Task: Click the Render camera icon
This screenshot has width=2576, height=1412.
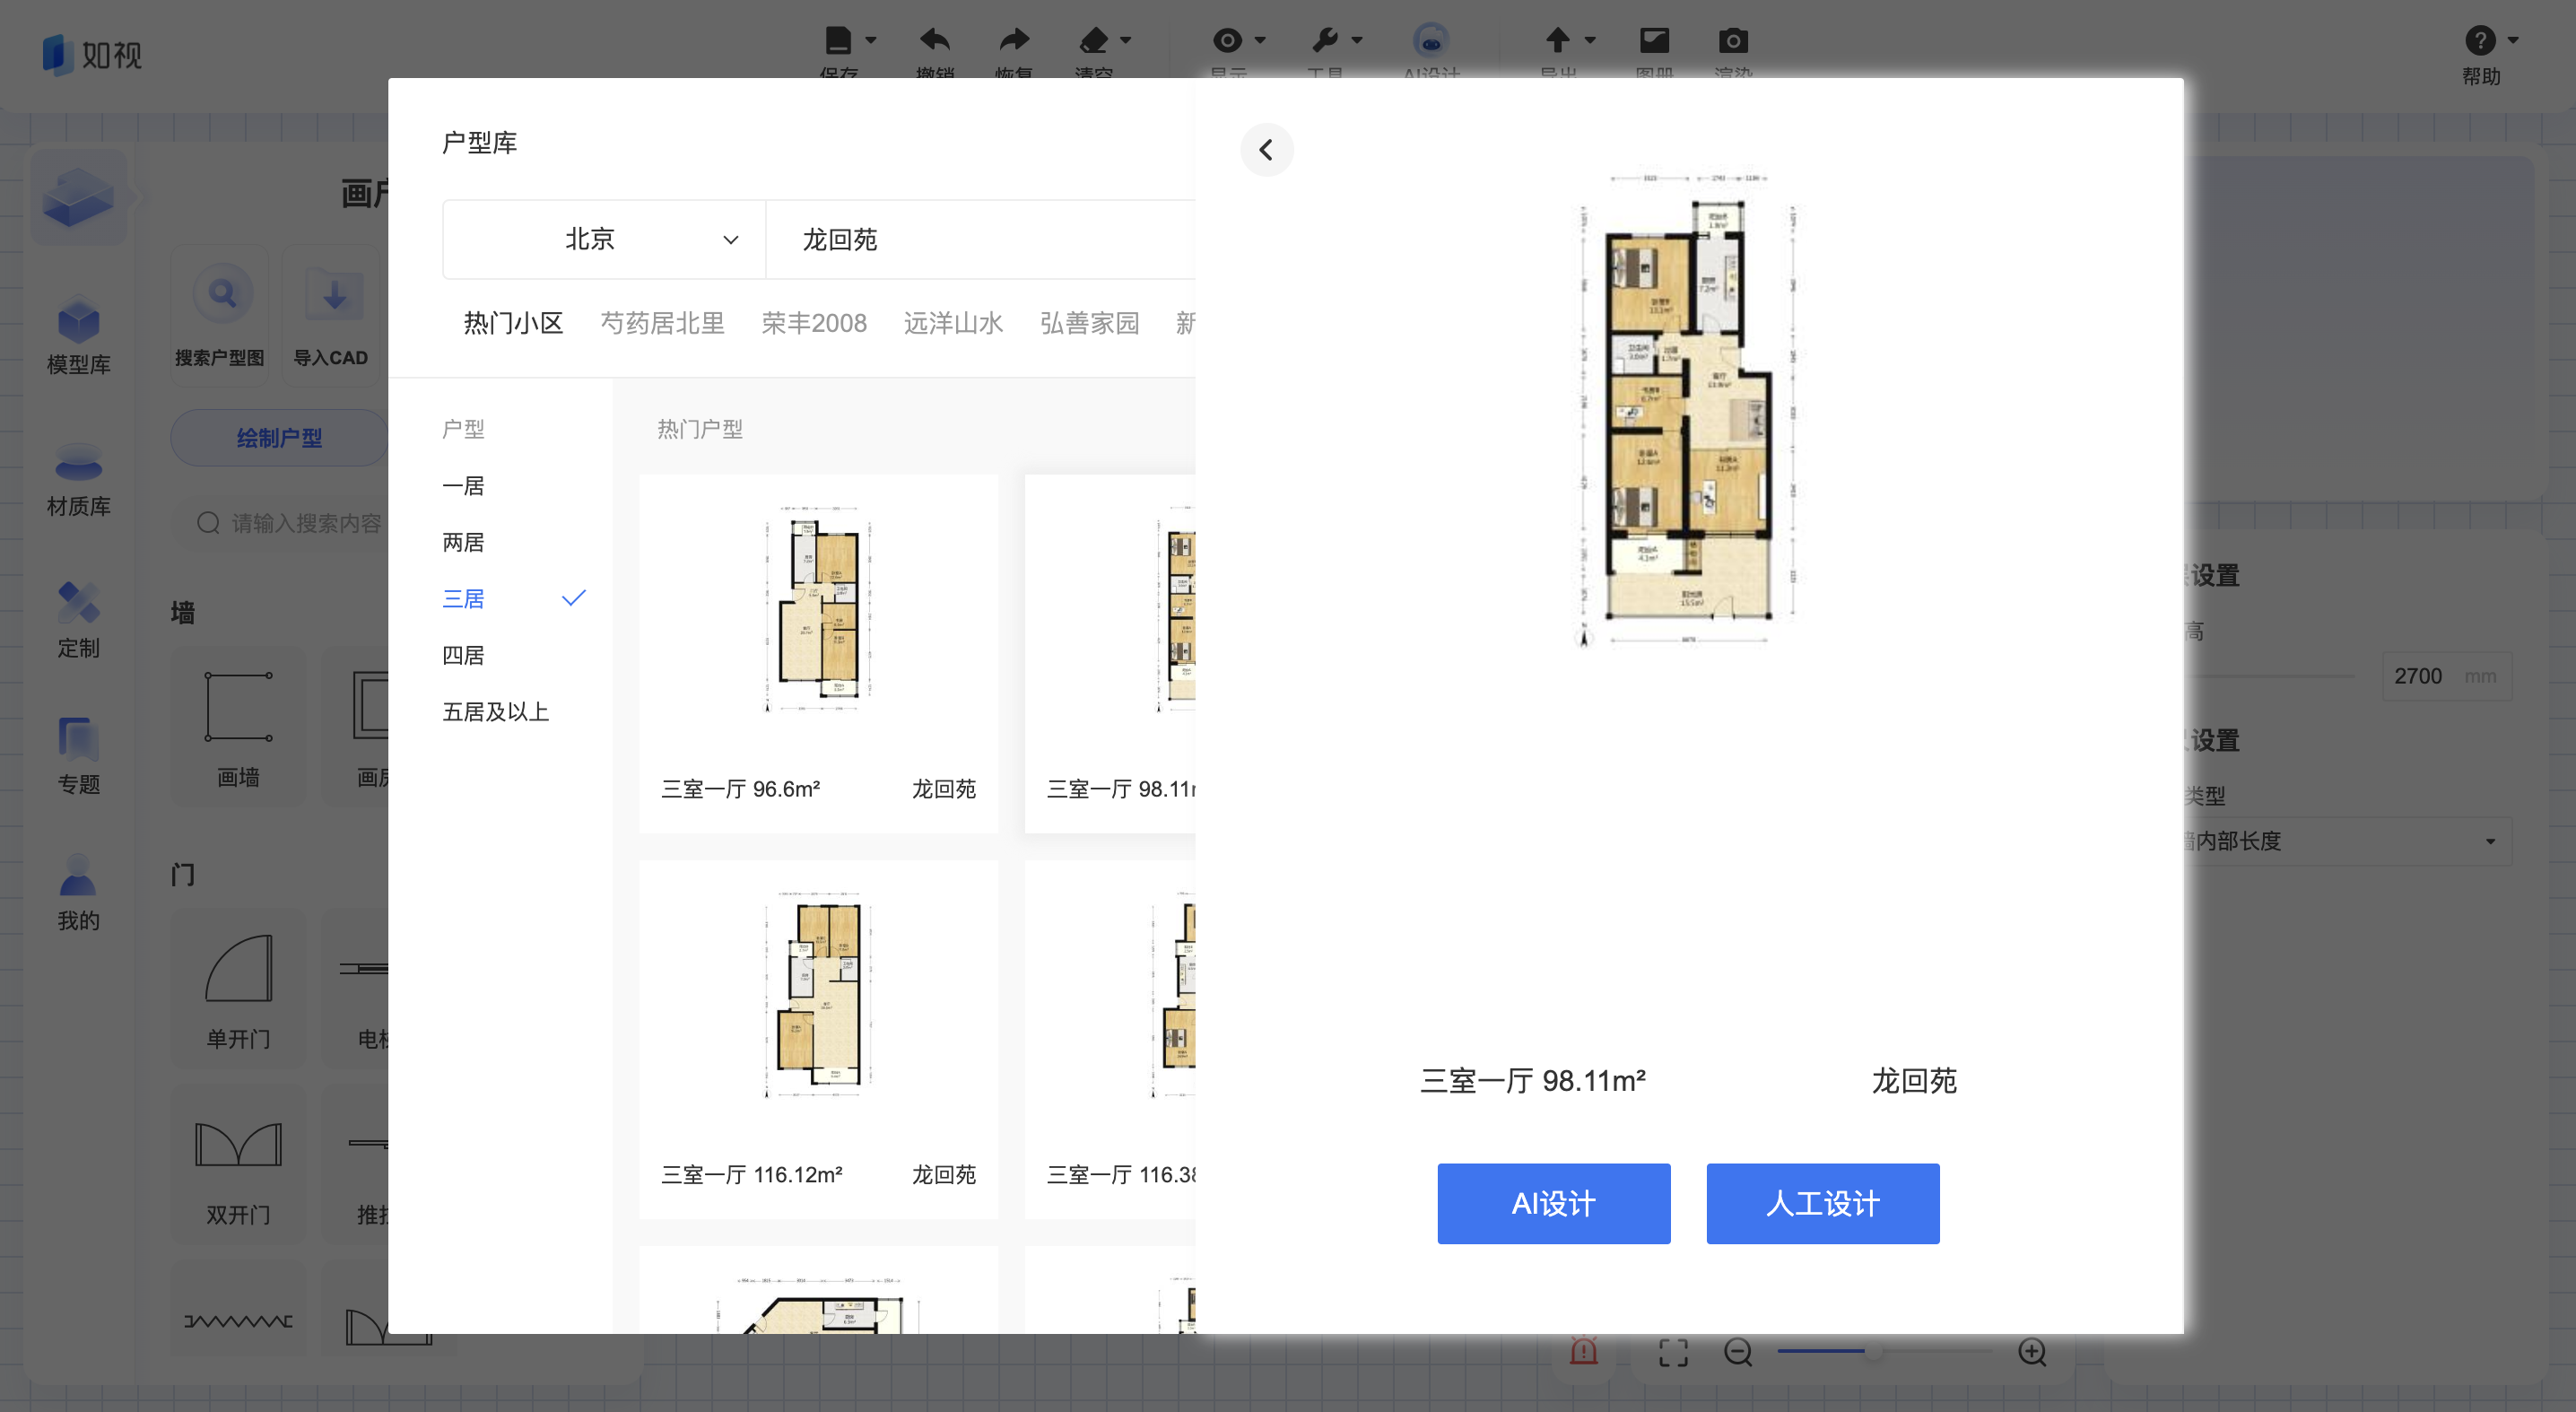Action: coord(1733,41)
